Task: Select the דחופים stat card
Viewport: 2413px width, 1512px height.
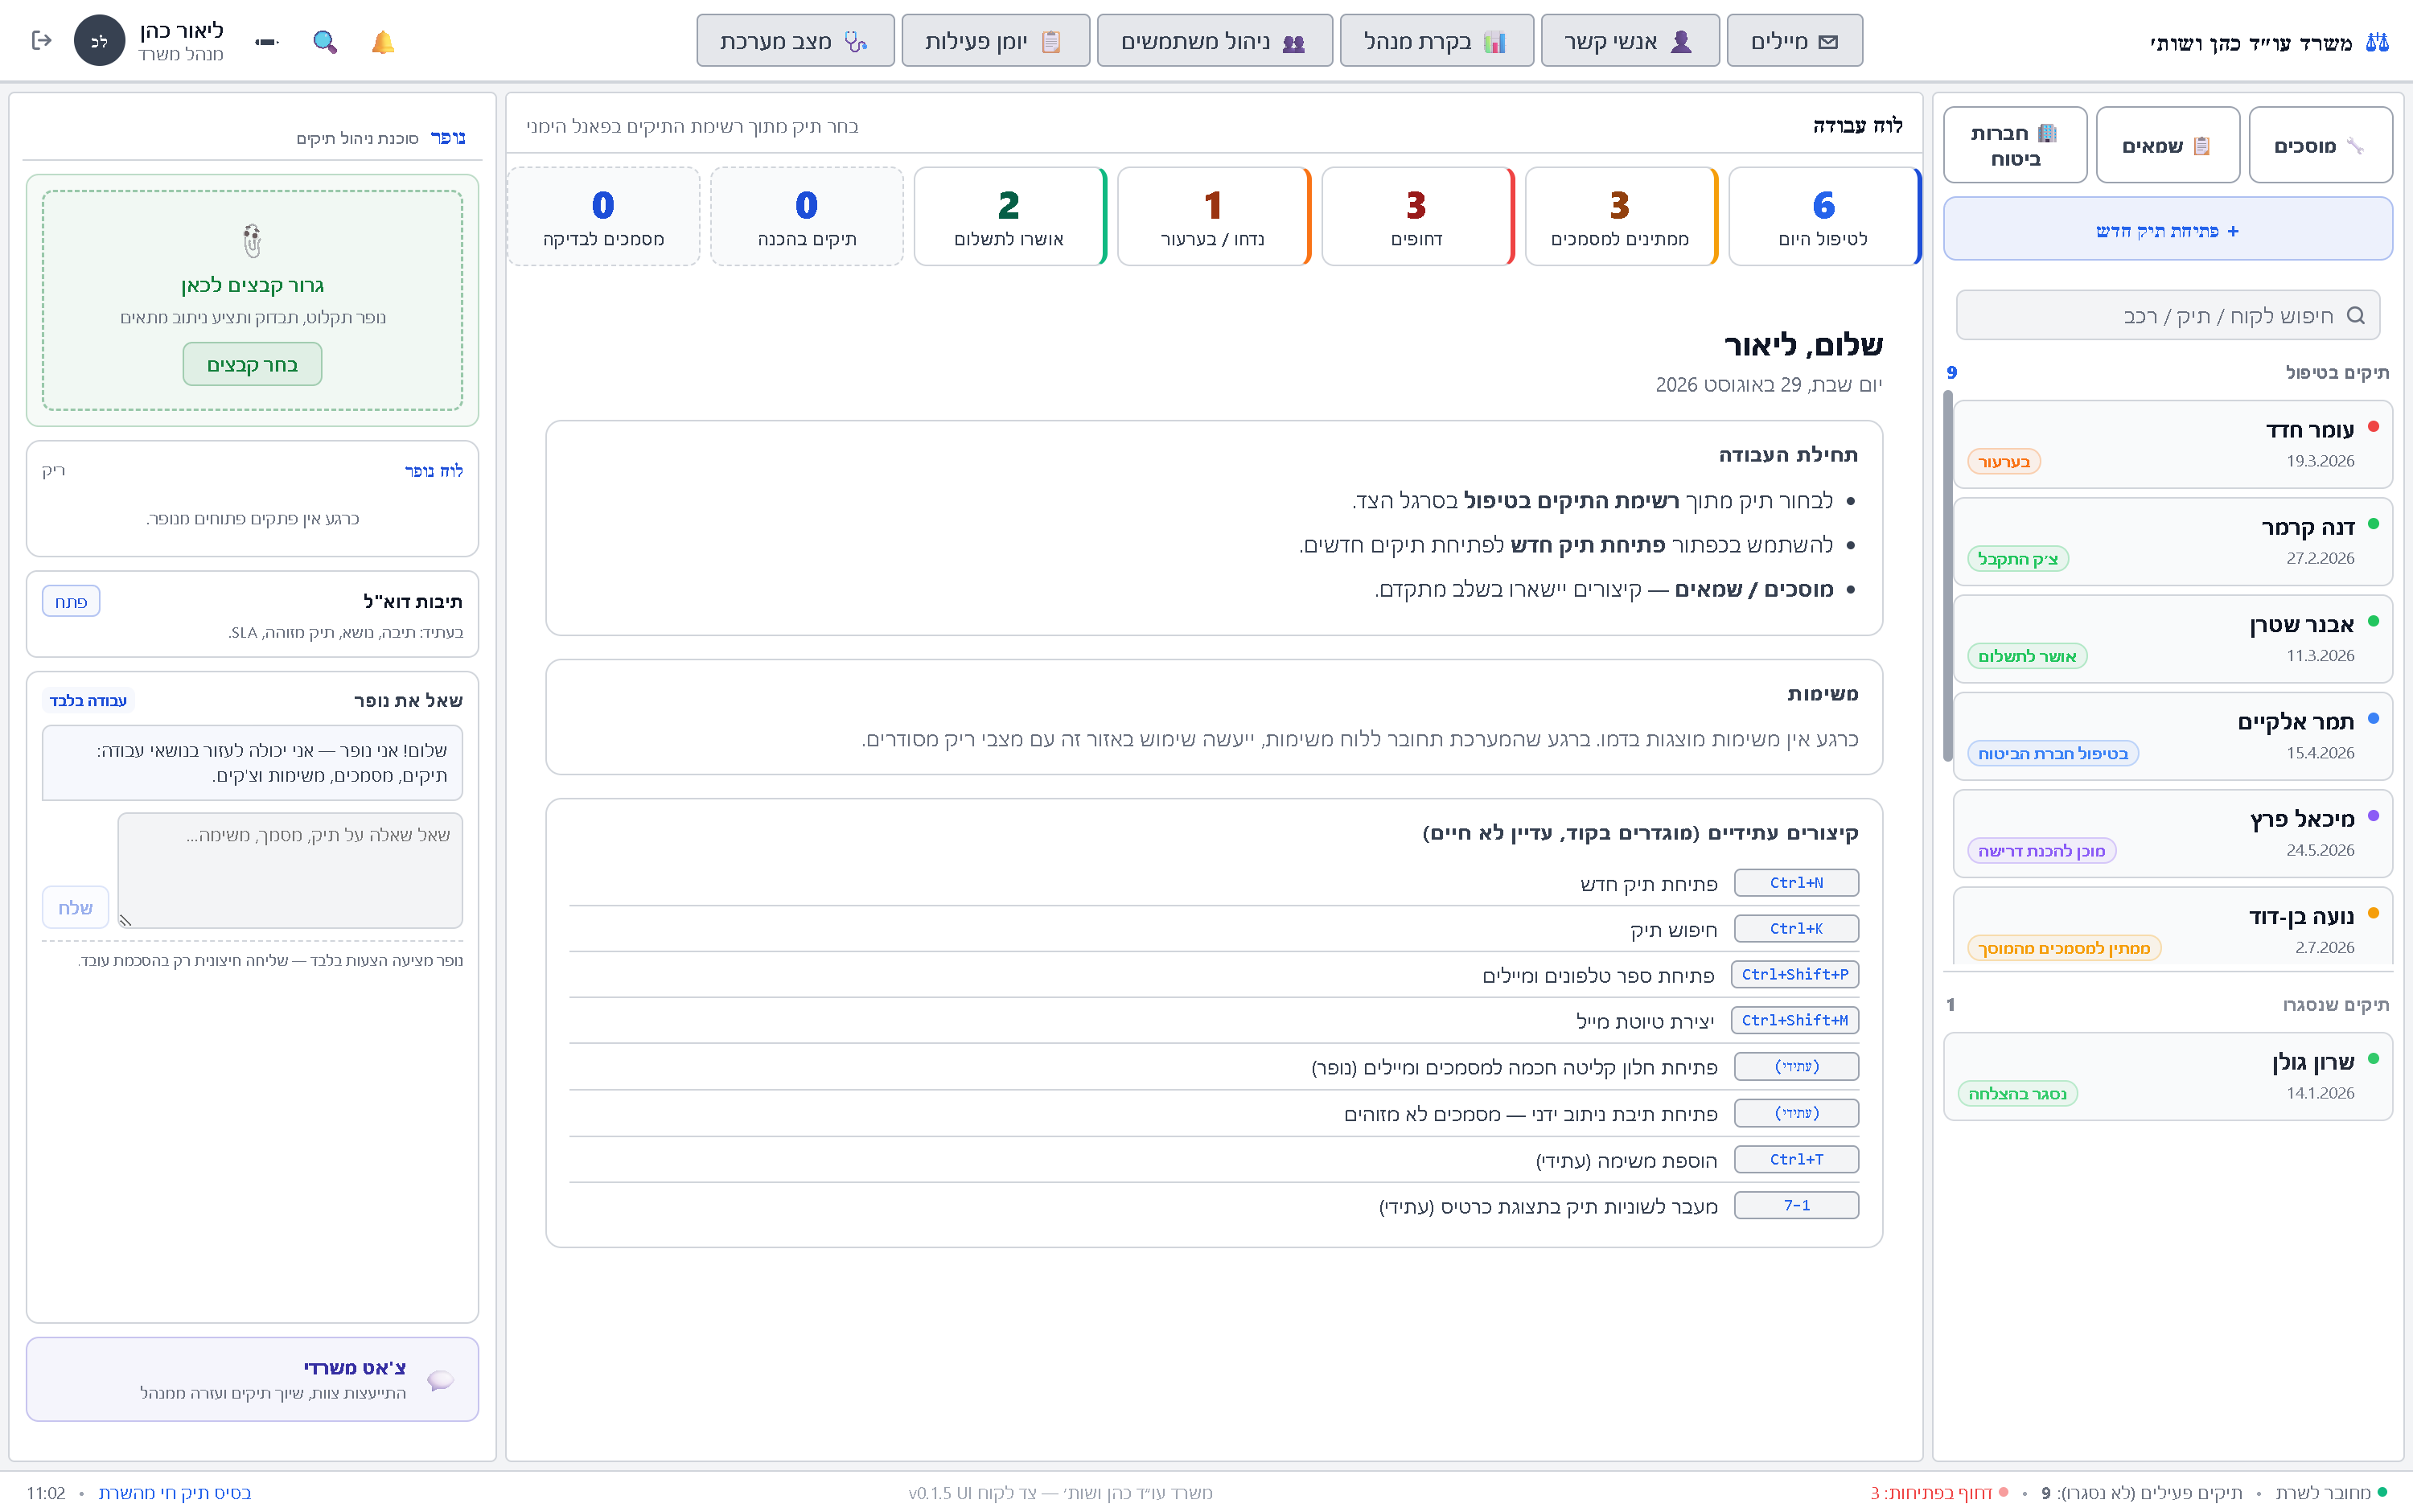Action: pos(1418,216)
